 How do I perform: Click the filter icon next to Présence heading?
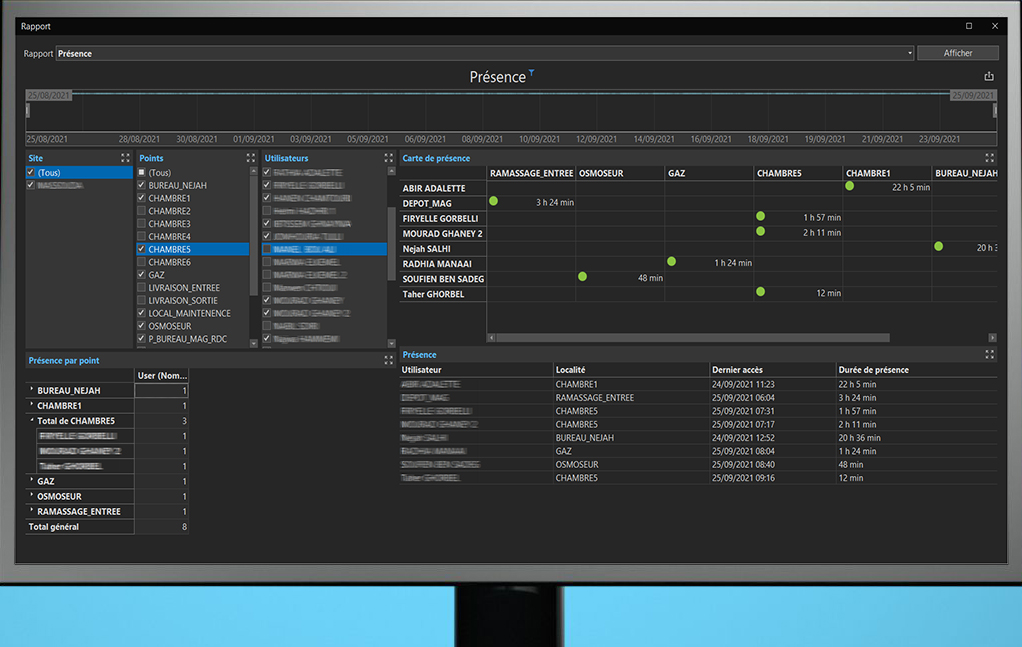[x=531, y=73]
